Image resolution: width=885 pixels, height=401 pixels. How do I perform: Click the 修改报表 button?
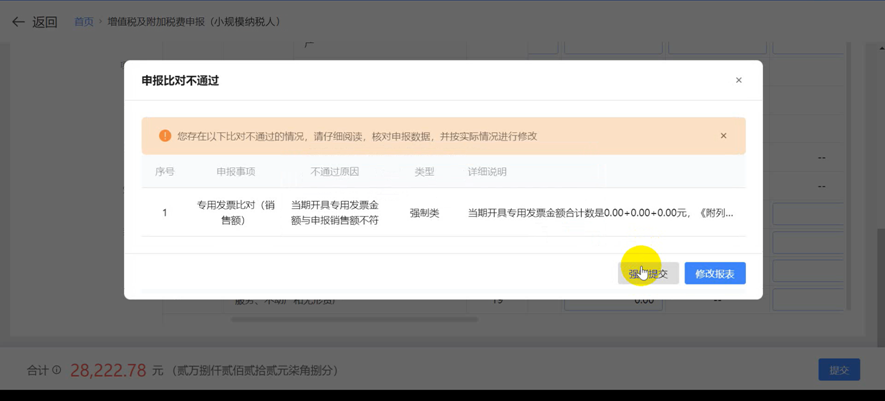[715, 273]
